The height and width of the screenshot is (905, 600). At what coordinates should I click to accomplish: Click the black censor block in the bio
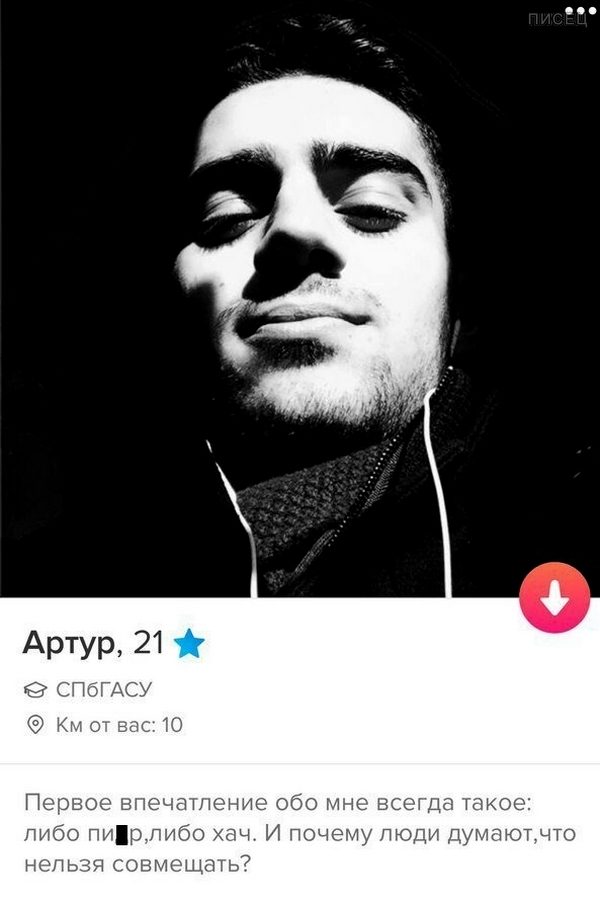click(122, 835)
